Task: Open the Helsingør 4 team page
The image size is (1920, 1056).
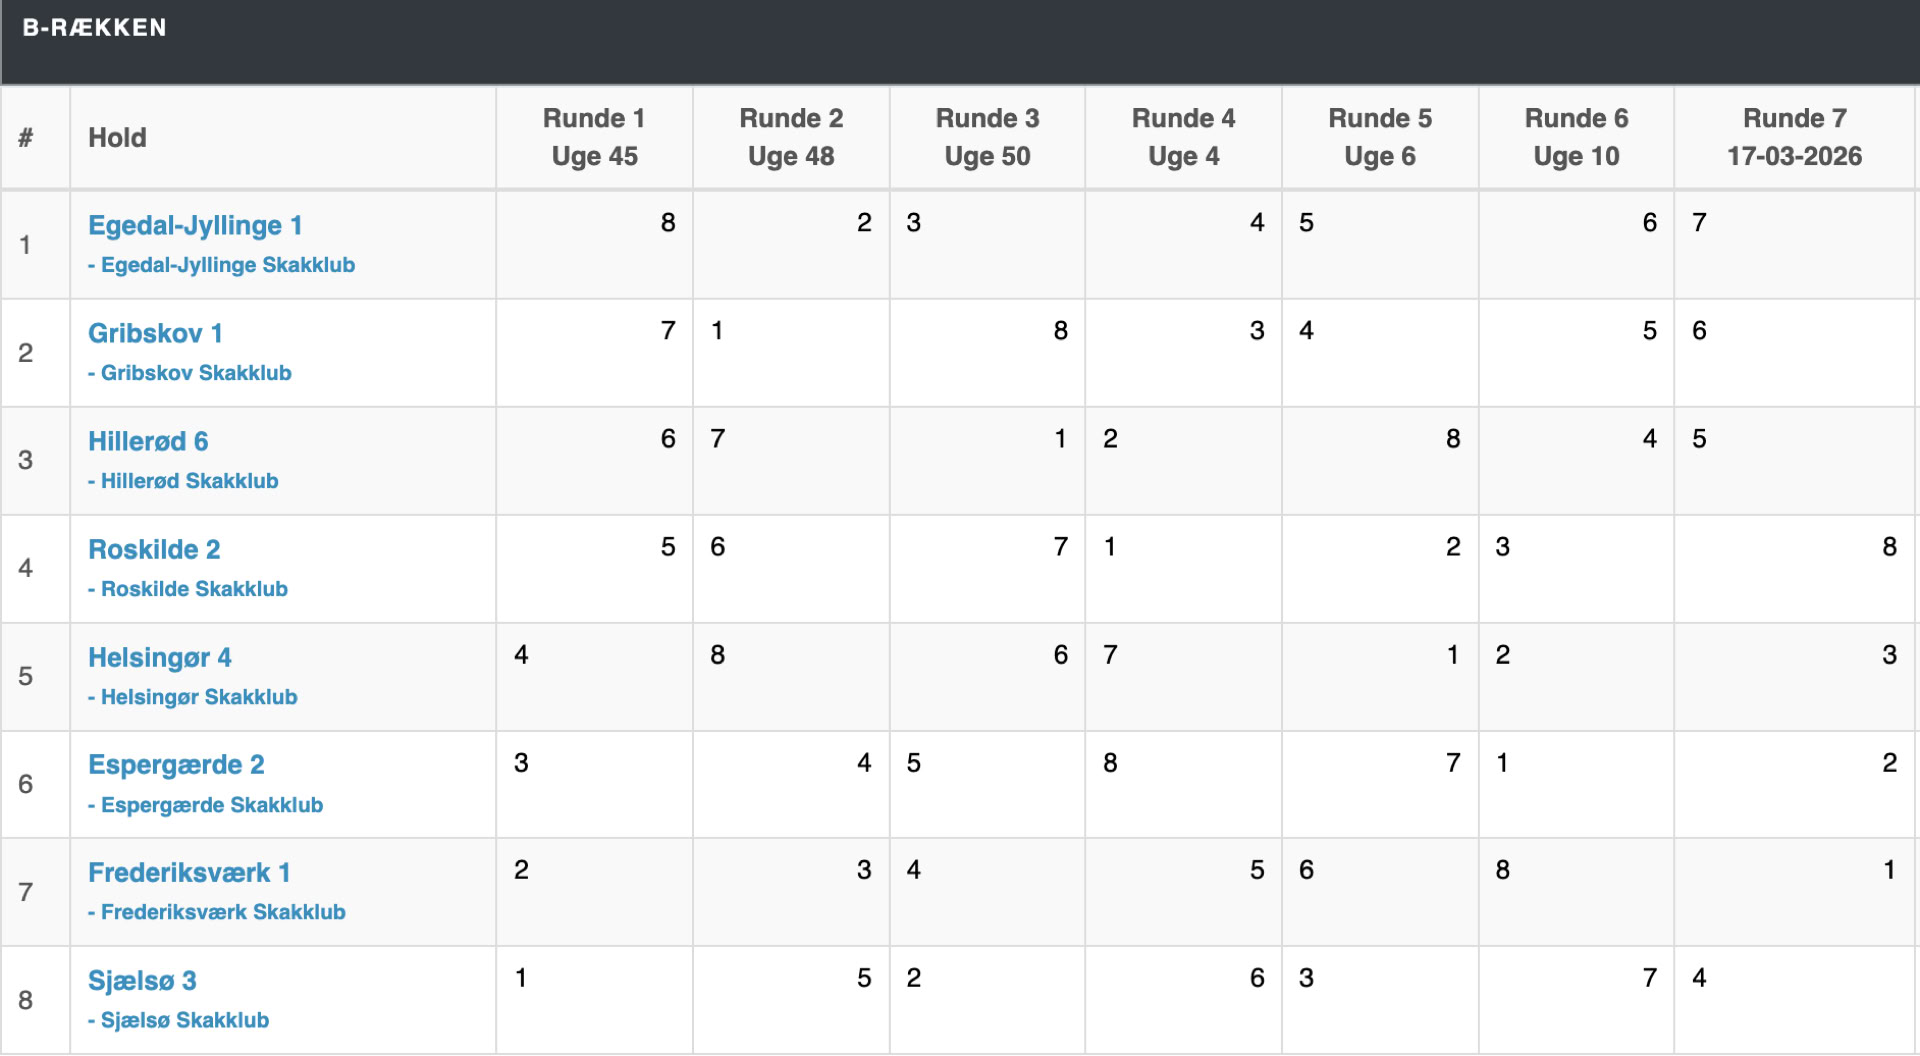Action: (160, 658)
